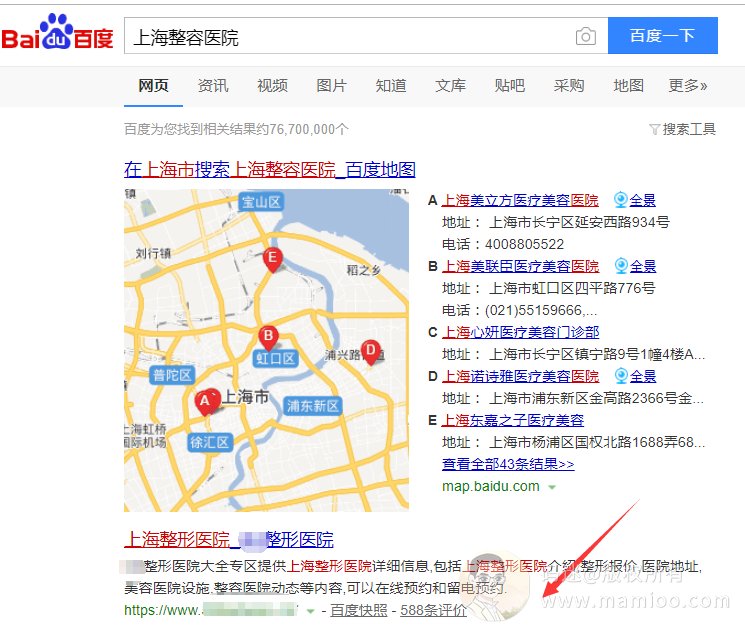Viewport: 745px width, 628px height.
Task: Open 588条评价 reviews link
Action: [433, 610]
